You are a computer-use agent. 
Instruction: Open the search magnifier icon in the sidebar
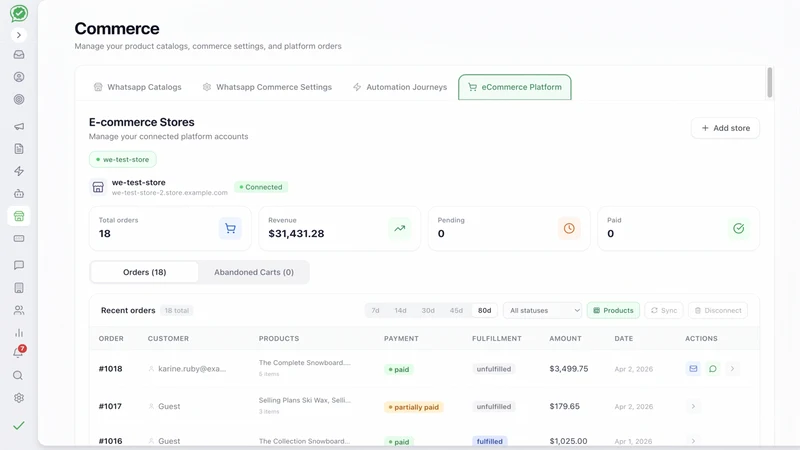tap(18, 376)
